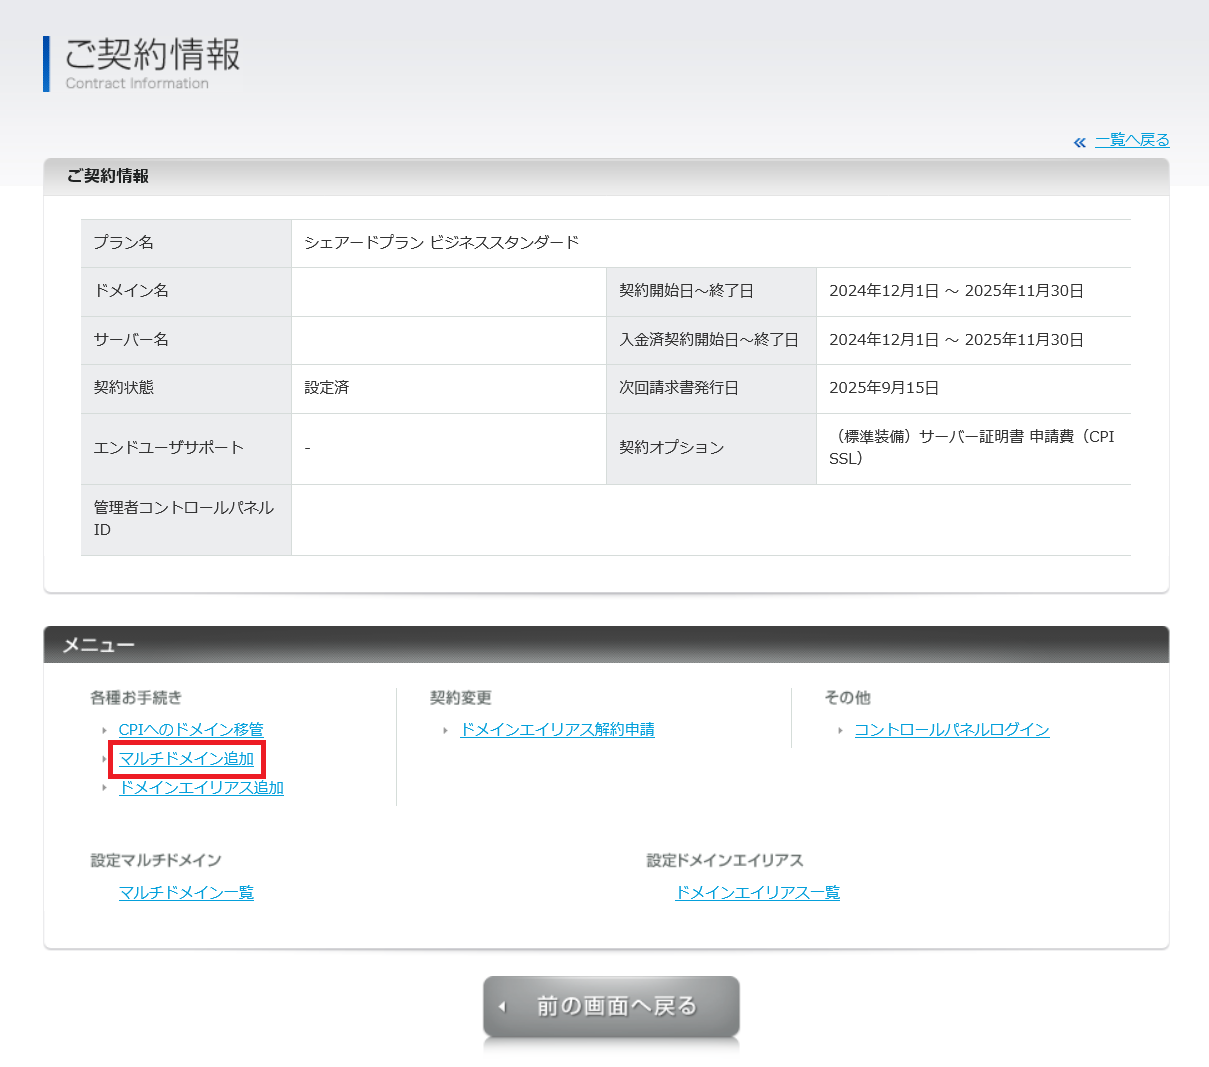1209x1067 pixels.
Task: Open the CPIへのドメイン移管 link
Action: coord(191,730)
